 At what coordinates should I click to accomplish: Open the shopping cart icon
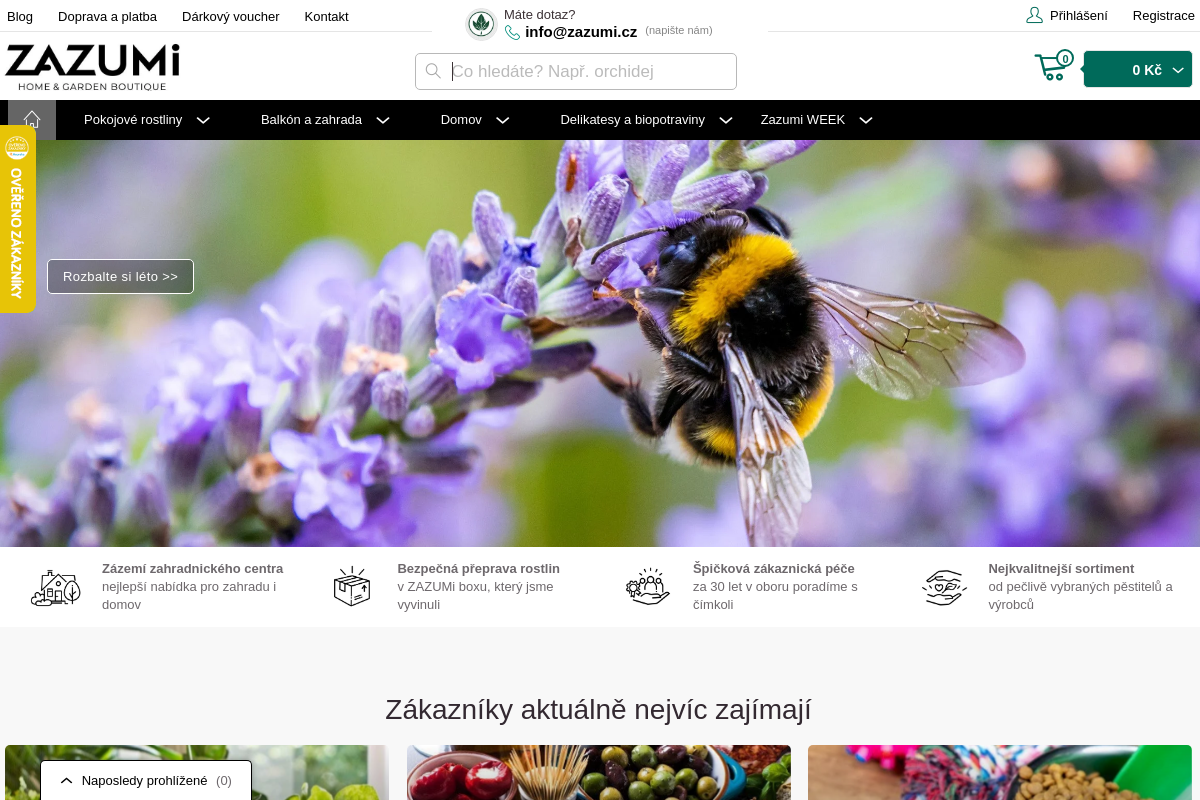[1053, 67]
